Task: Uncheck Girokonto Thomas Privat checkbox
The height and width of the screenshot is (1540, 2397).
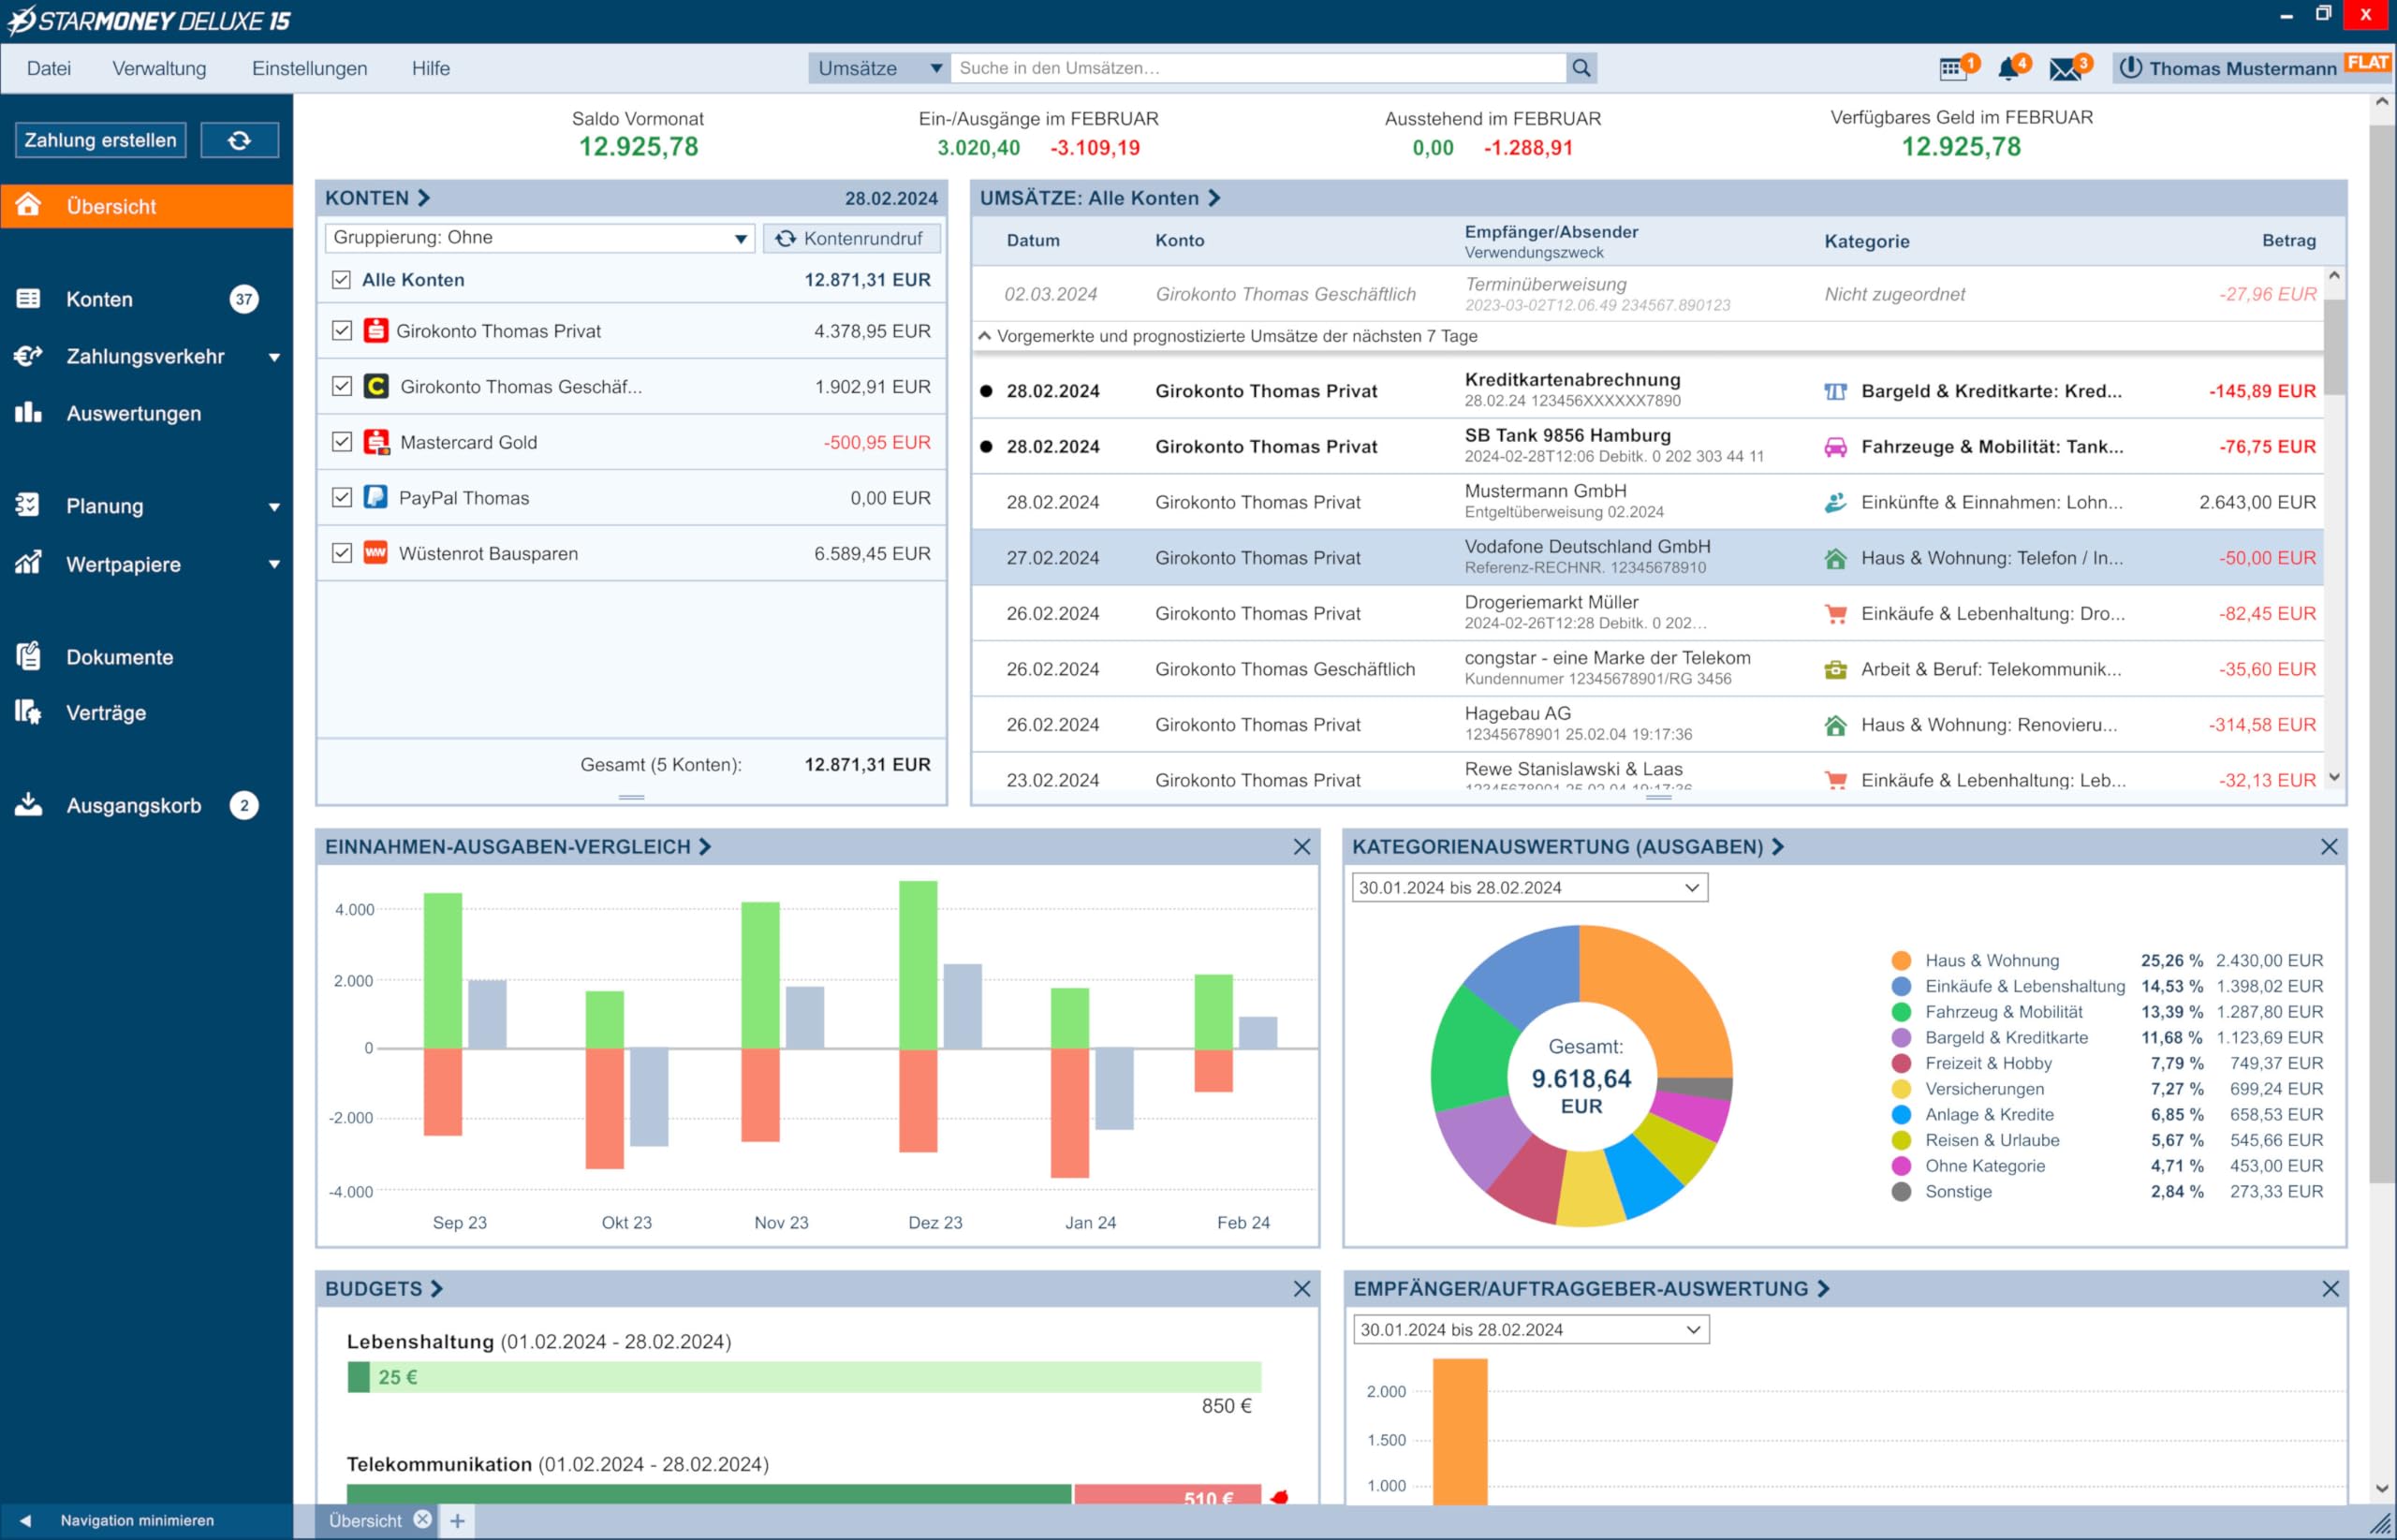Action: click(x=341, y=331)
